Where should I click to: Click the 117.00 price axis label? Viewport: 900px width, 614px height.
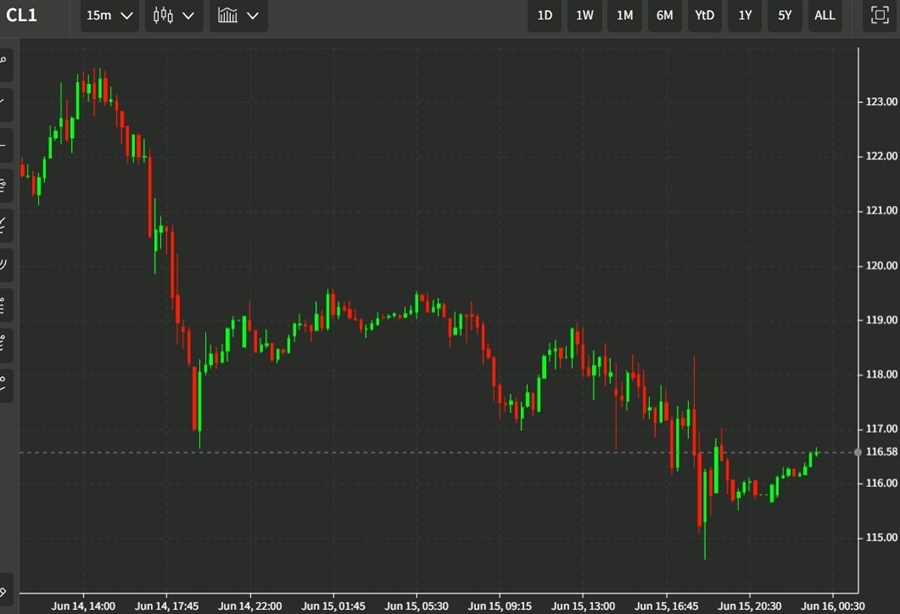coord(881,429)
